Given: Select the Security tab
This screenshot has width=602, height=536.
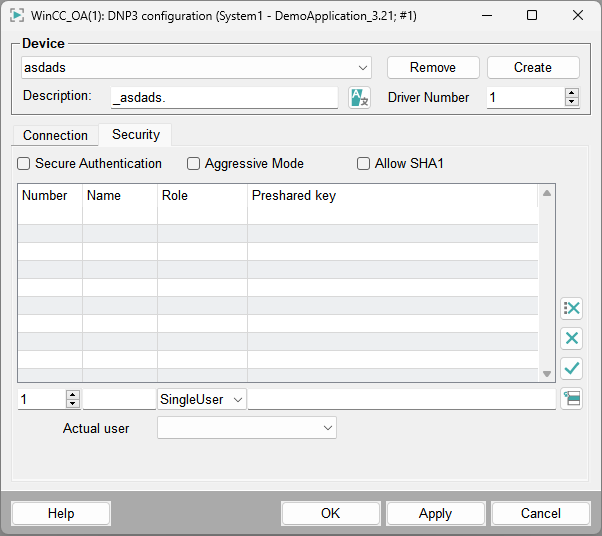Looking at the screenshot, I should [x=136, y=135].
